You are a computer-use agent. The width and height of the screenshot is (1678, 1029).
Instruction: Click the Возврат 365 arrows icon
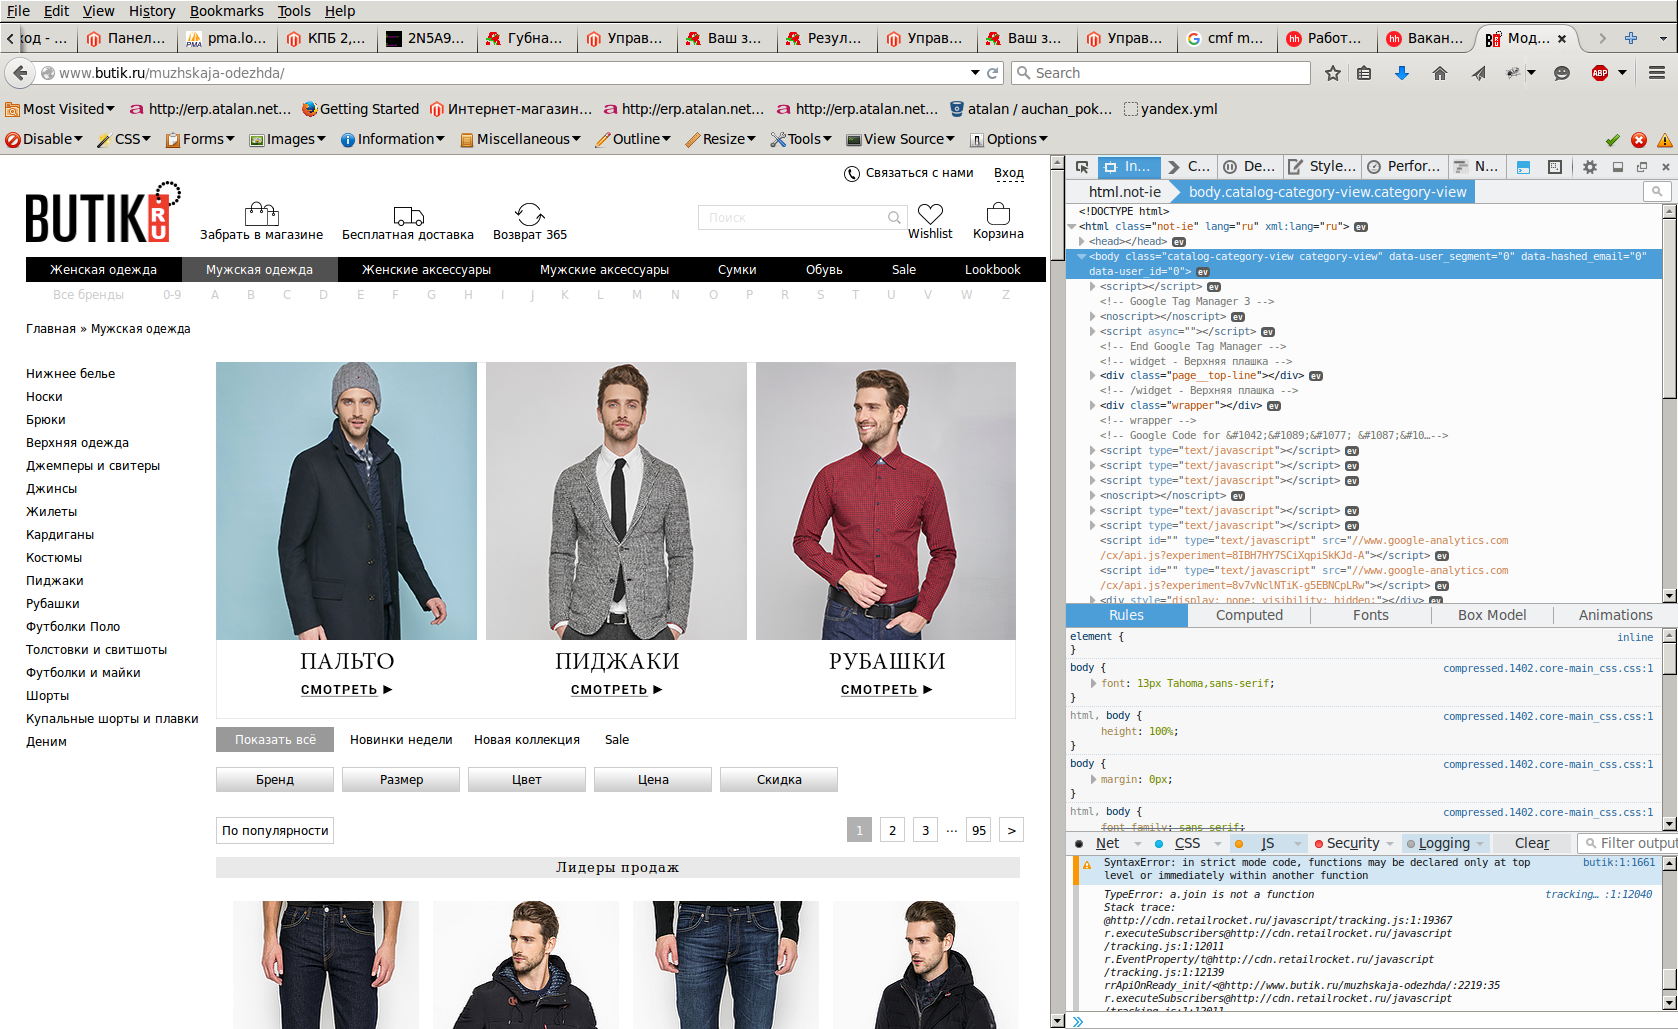(x=530, y=213)
